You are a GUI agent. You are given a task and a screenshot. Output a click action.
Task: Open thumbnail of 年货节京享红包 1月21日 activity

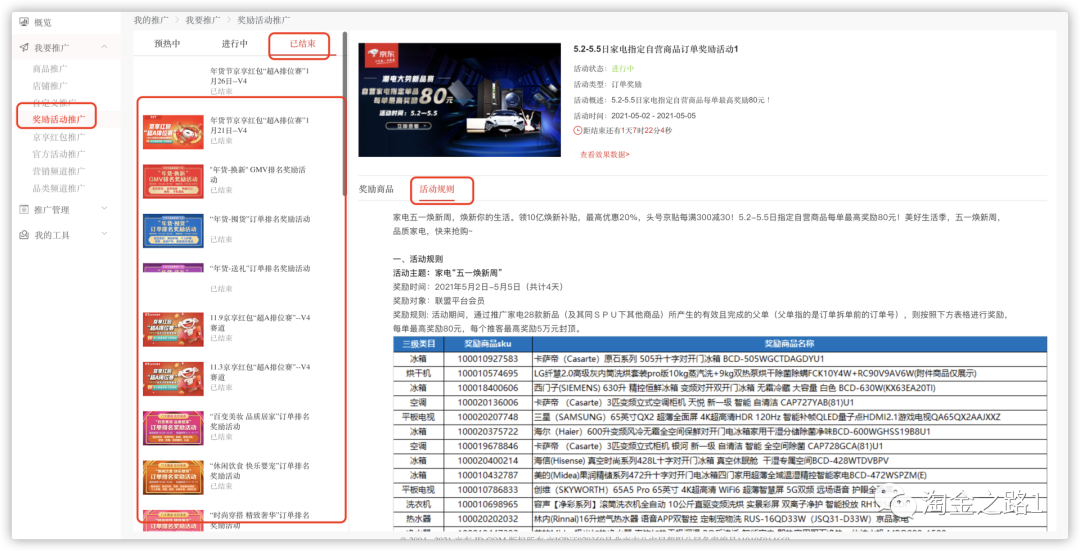click(173, 132)
